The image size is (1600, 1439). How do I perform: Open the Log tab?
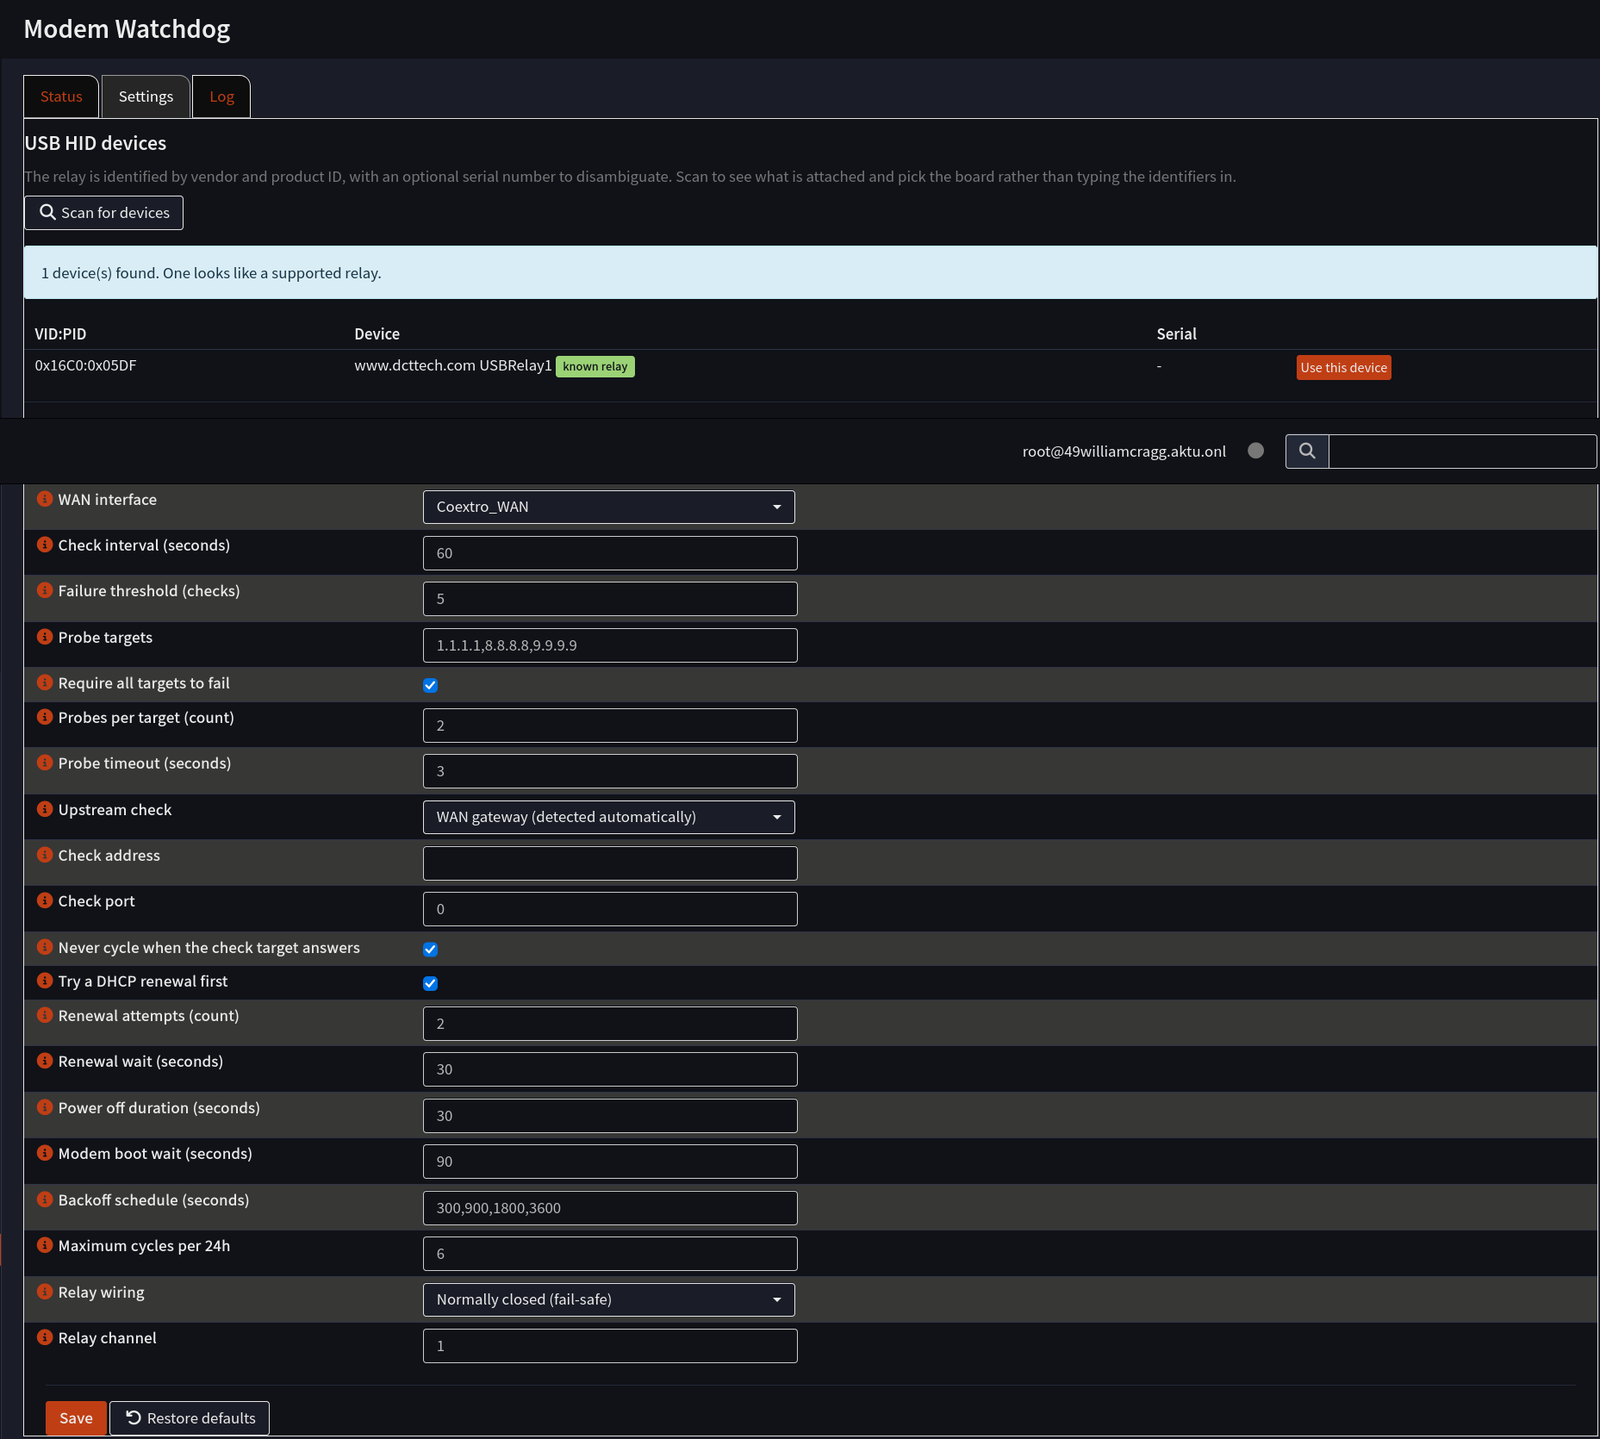pos(221,97)
